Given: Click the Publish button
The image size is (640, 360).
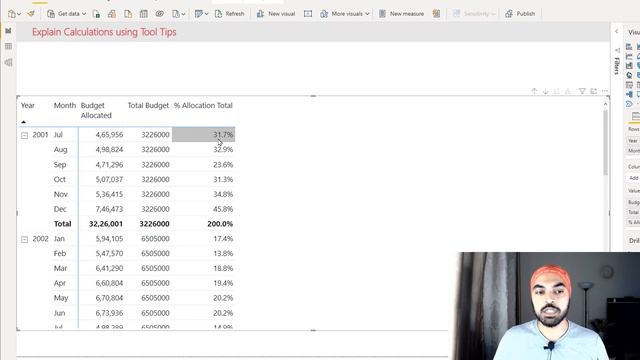Looking at the screenshot, I should 520,14.
